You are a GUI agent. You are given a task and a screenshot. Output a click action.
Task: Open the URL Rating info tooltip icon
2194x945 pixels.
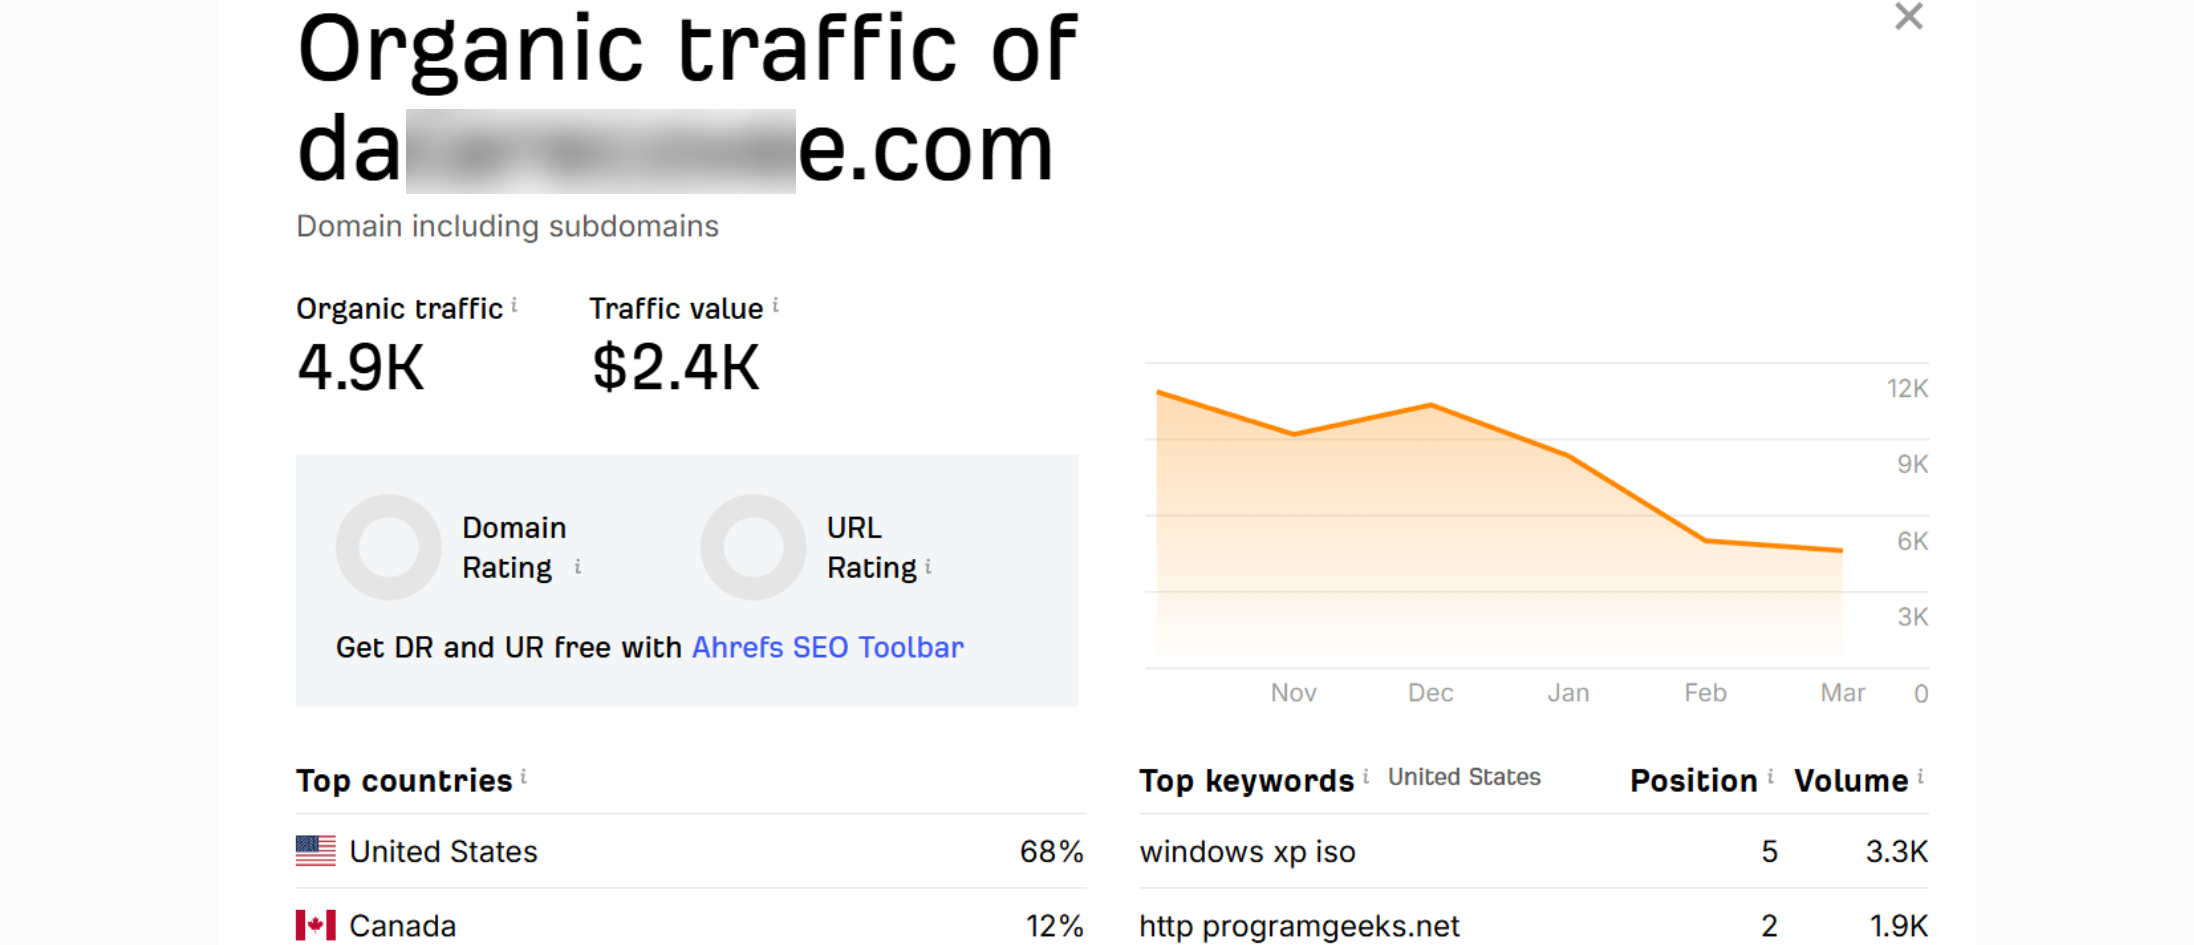click(x=928, y=567)
